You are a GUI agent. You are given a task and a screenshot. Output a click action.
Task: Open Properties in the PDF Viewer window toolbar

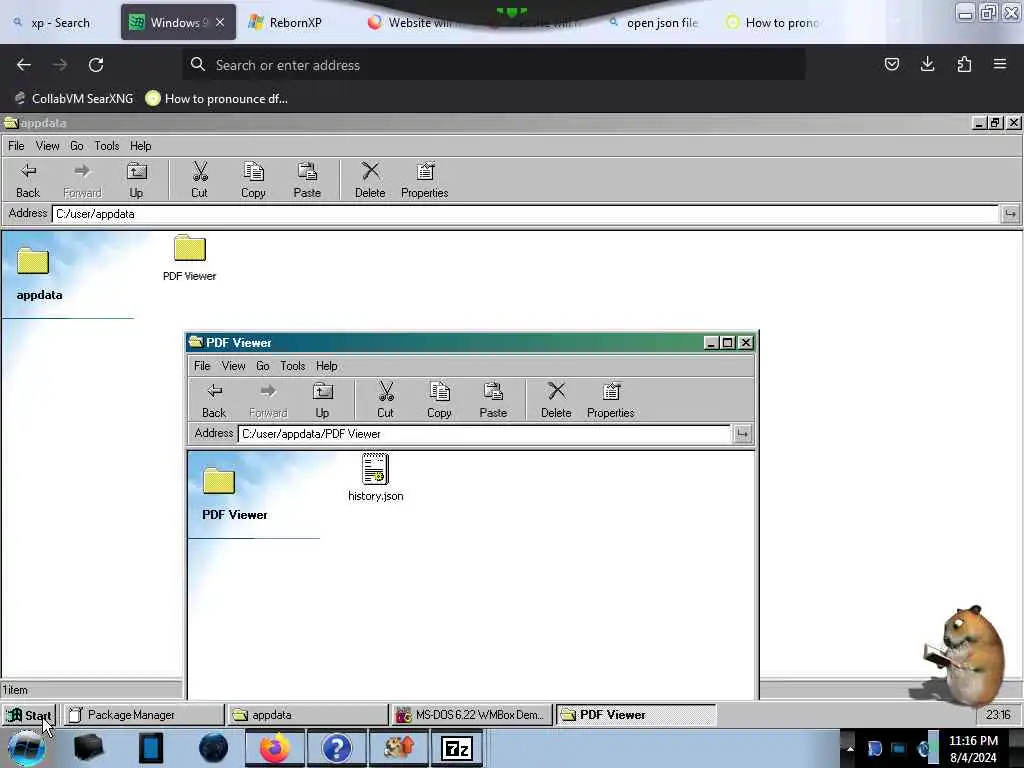pyautogui.click(x=611, y=400)
